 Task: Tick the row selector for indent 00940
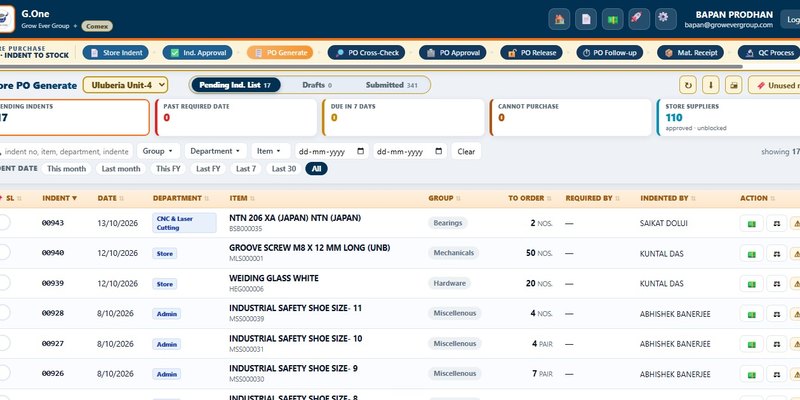tap(3, 253)
